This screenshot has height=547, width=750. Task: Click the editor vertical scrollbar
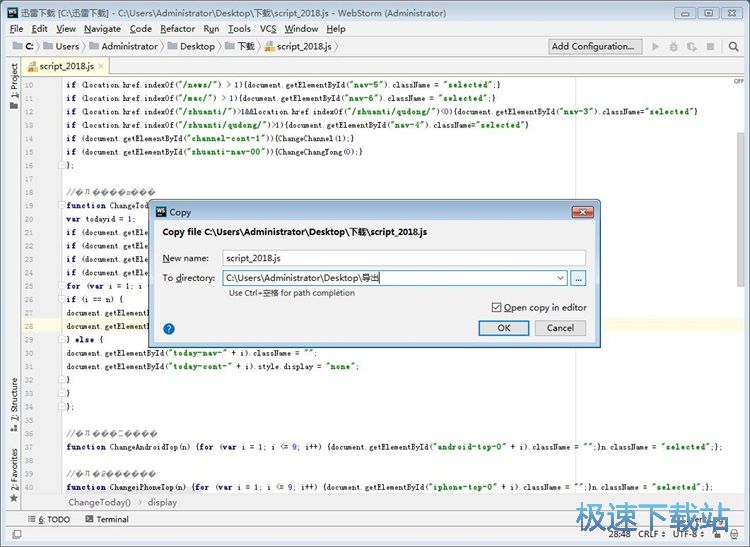click(x=741, y=209)
